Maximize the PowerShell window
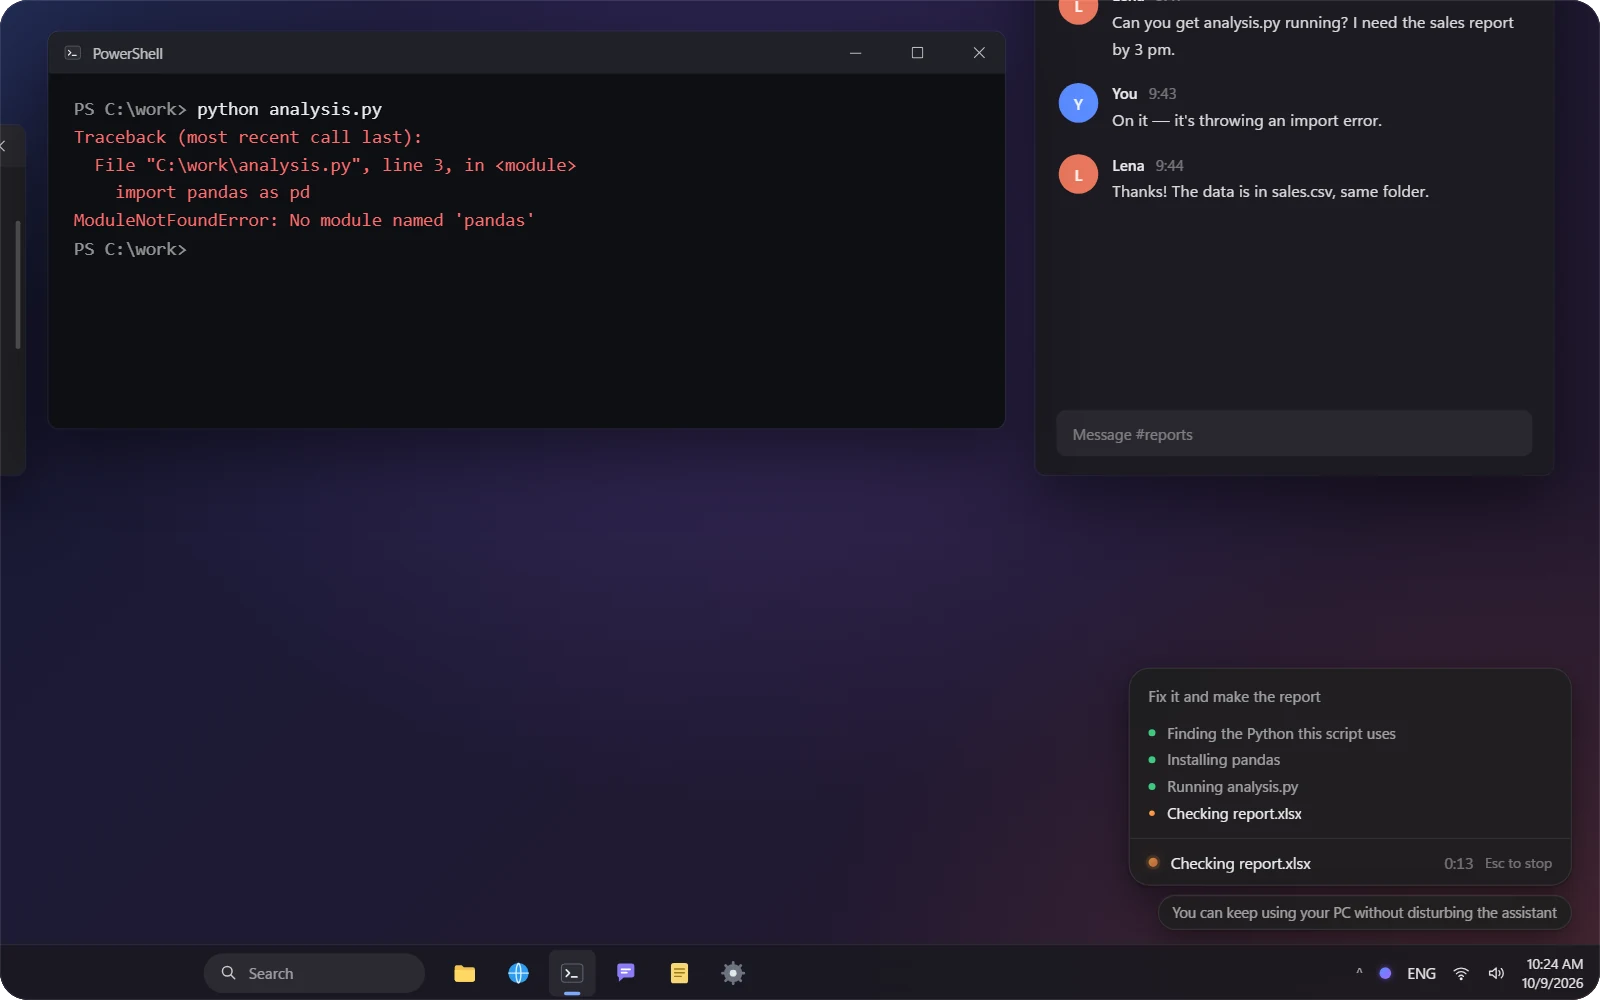 [917, 53]
